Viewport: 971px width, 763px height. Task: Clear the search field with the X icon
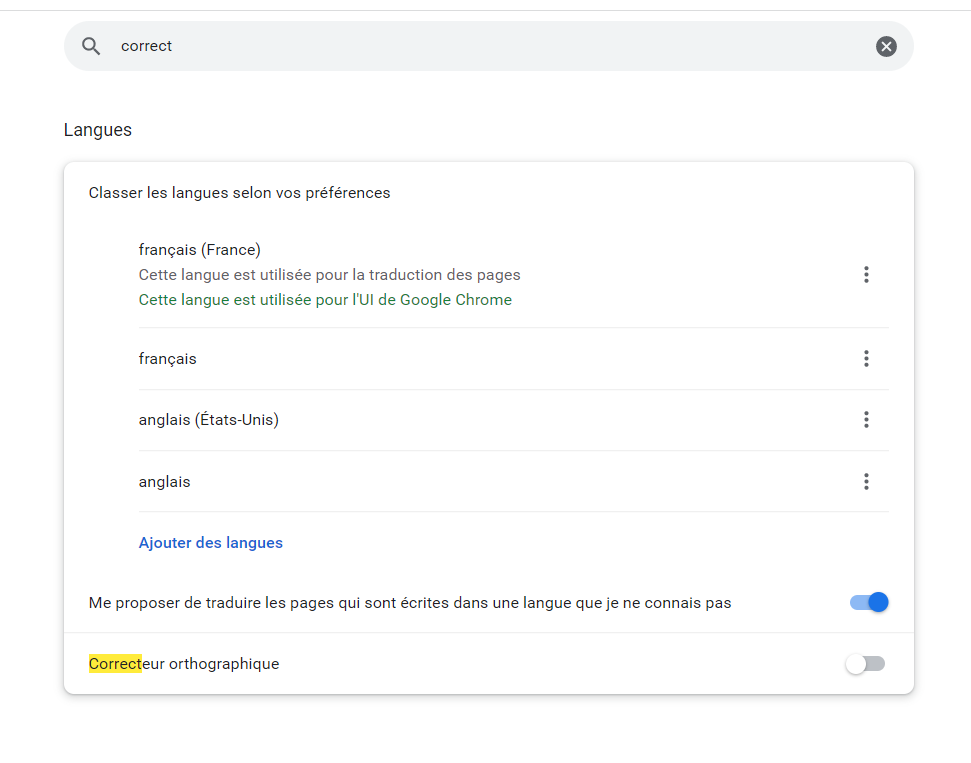pyautogui.click(x=886, y=46)
